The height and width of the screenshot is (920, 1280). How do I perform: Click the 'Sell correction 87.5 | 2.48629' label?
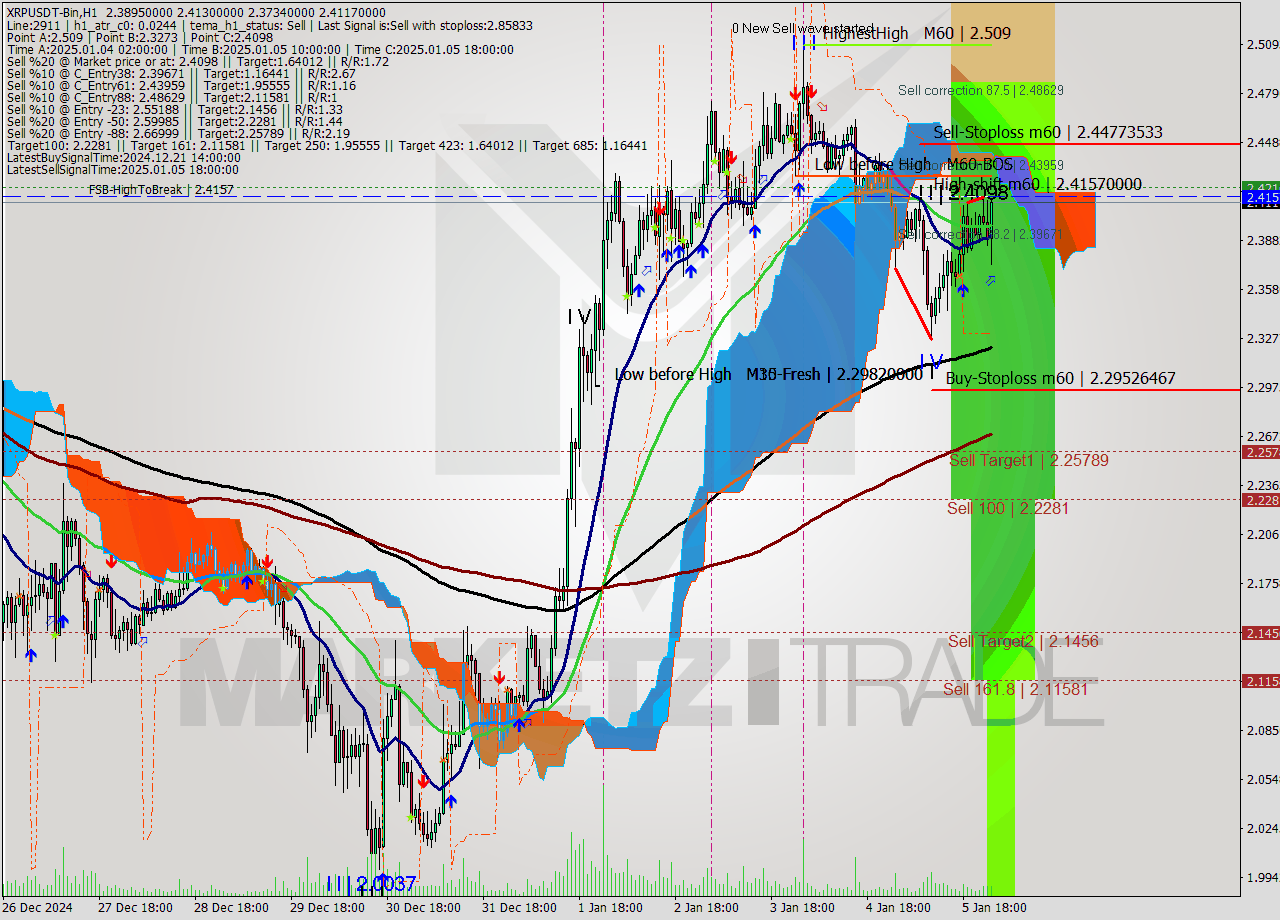coord(980,90)
